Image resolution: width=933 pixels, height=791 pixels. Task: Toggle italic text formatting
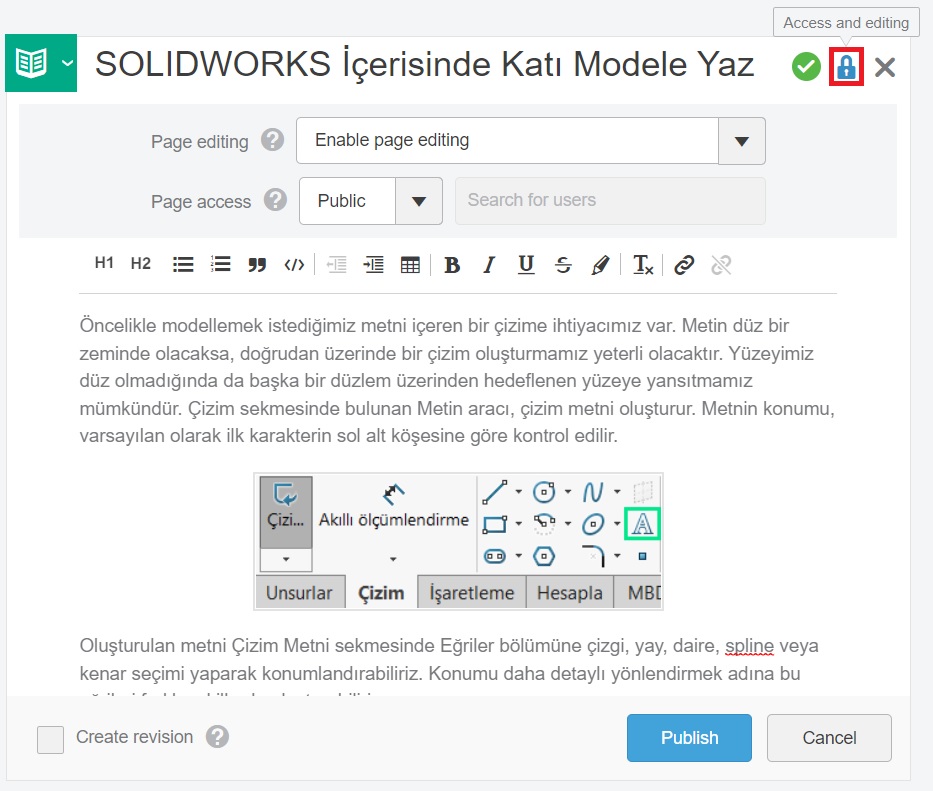click(x=489, y=265)
